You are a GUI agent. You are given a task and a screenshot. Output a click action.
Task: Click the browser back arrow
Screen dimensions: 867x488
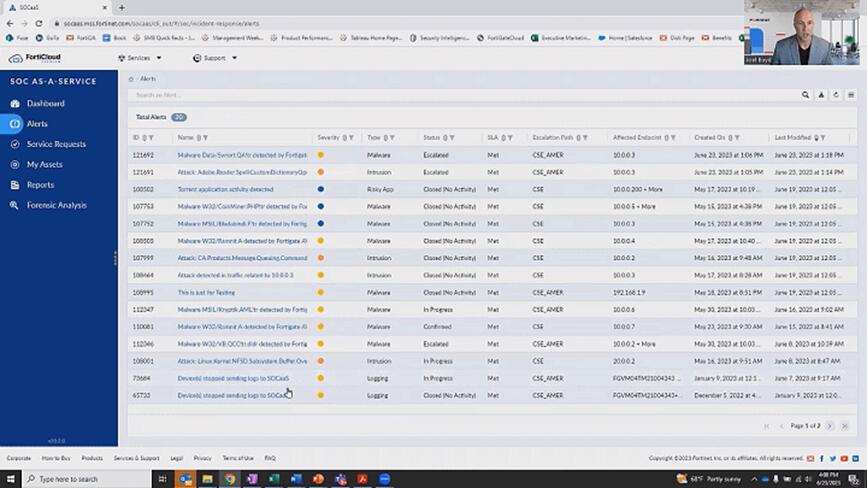tap(9, 24)
